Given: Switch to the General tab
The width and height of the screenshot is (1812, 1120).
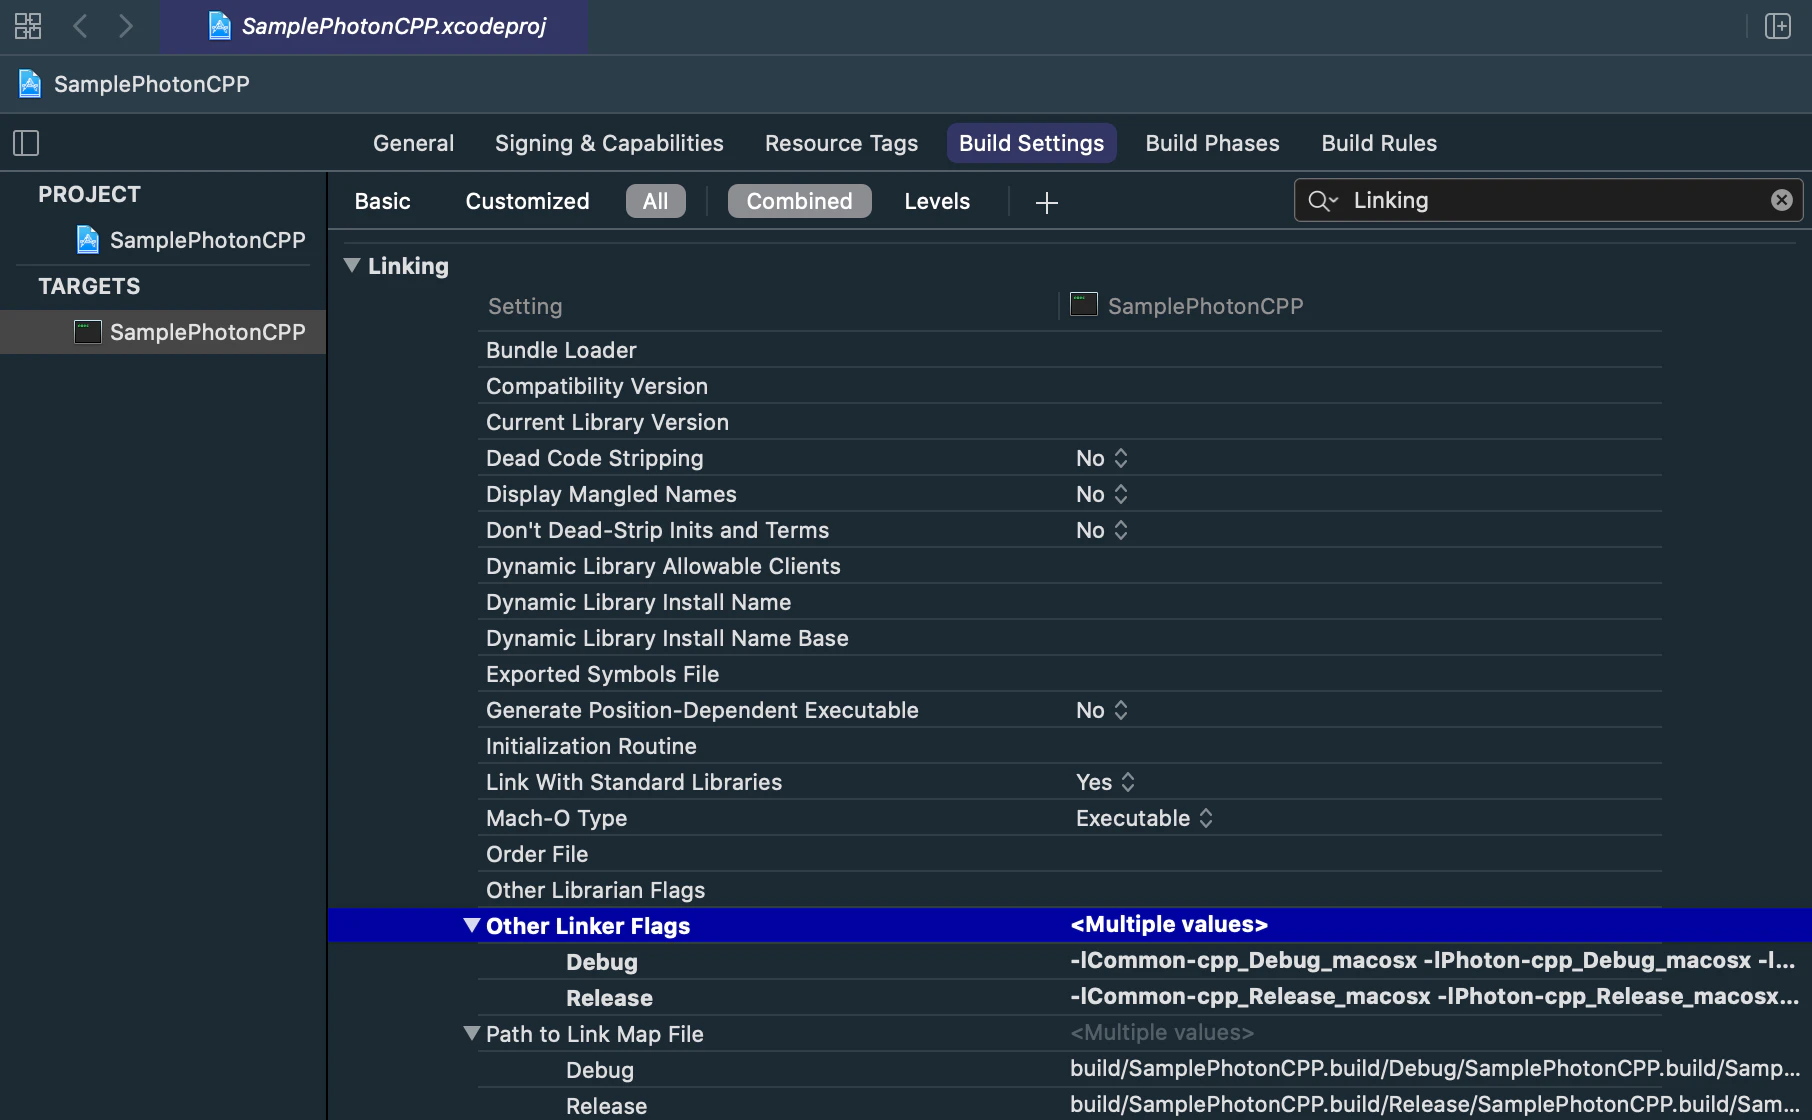Looking at the screenshot, I should pyautogui.click(x=414, y=143).
